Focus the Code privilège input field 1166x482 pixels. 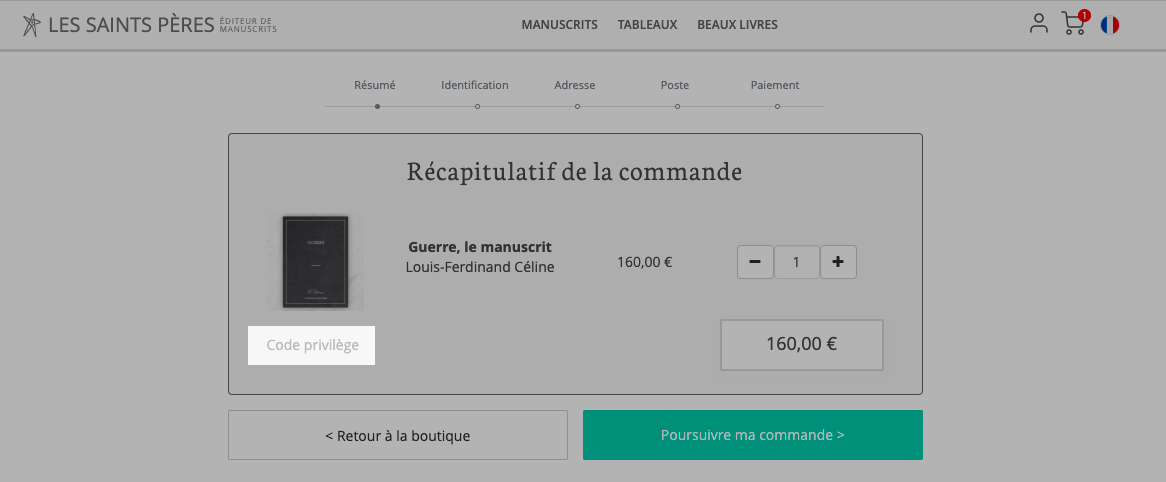pos(312,345)
